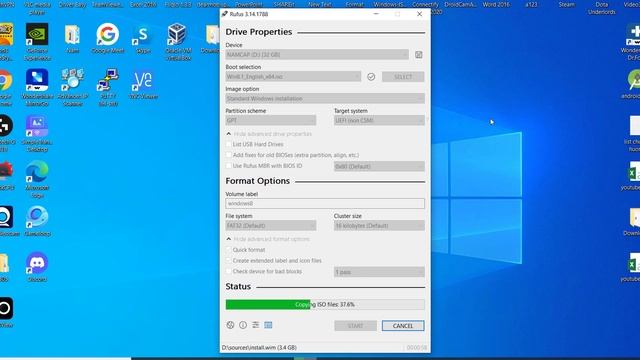This screenshot has height=360, width=640.
Task: Click the Copying ISO files progress bar
Action: coord(325,304)
